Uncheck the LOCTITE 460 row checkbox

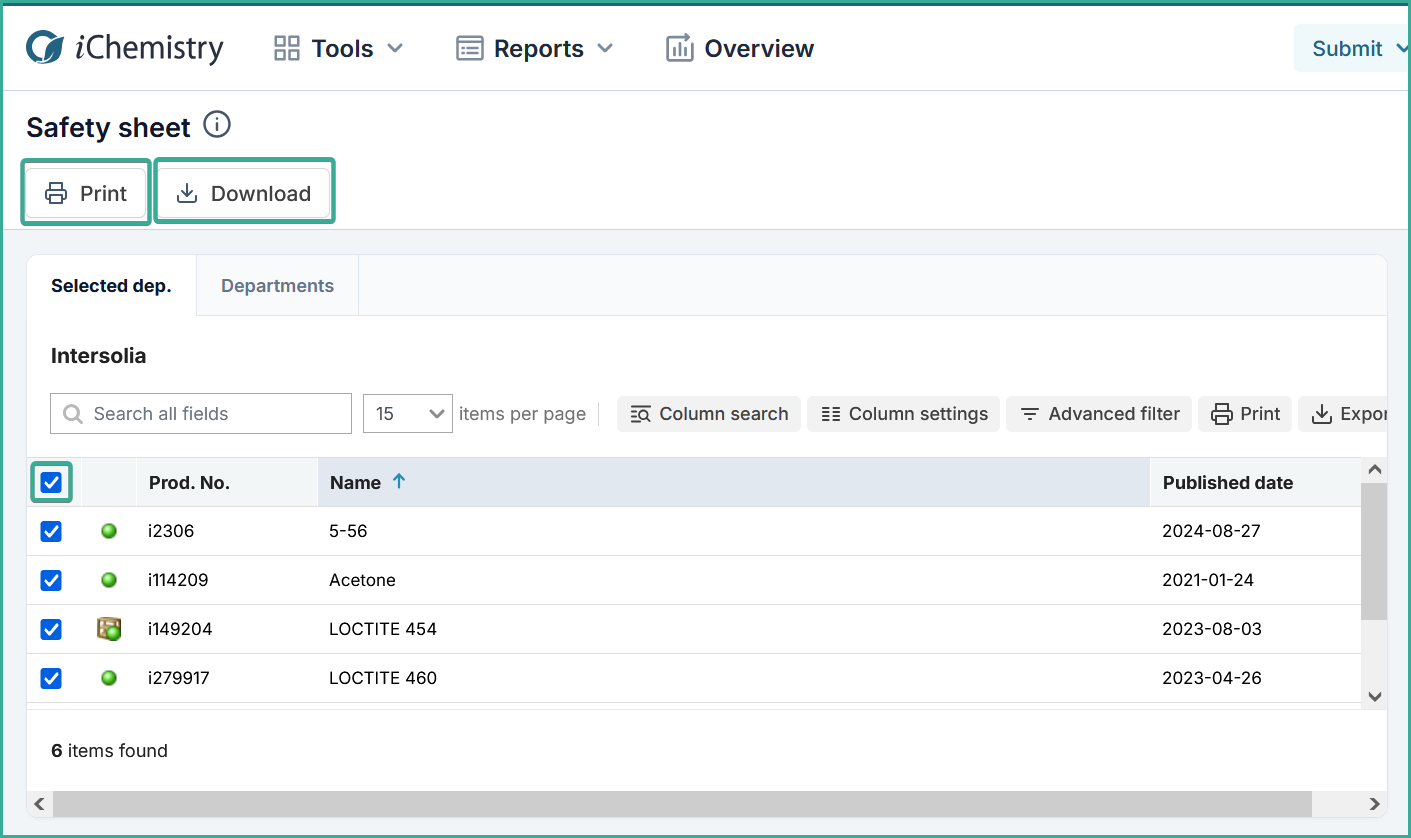coord(51,678)
